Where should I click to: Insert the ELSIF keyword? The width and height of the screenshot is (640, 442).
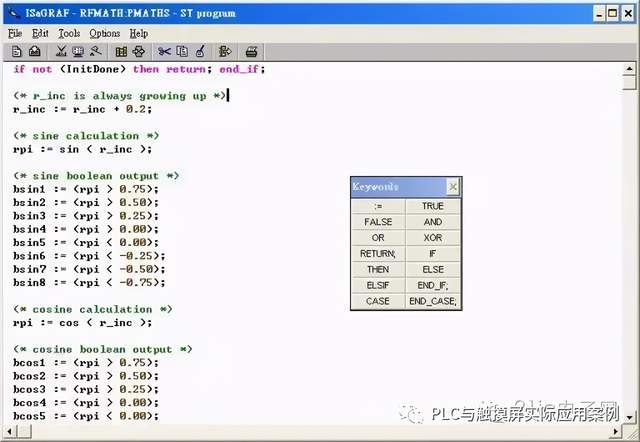(x=378, y=285)
